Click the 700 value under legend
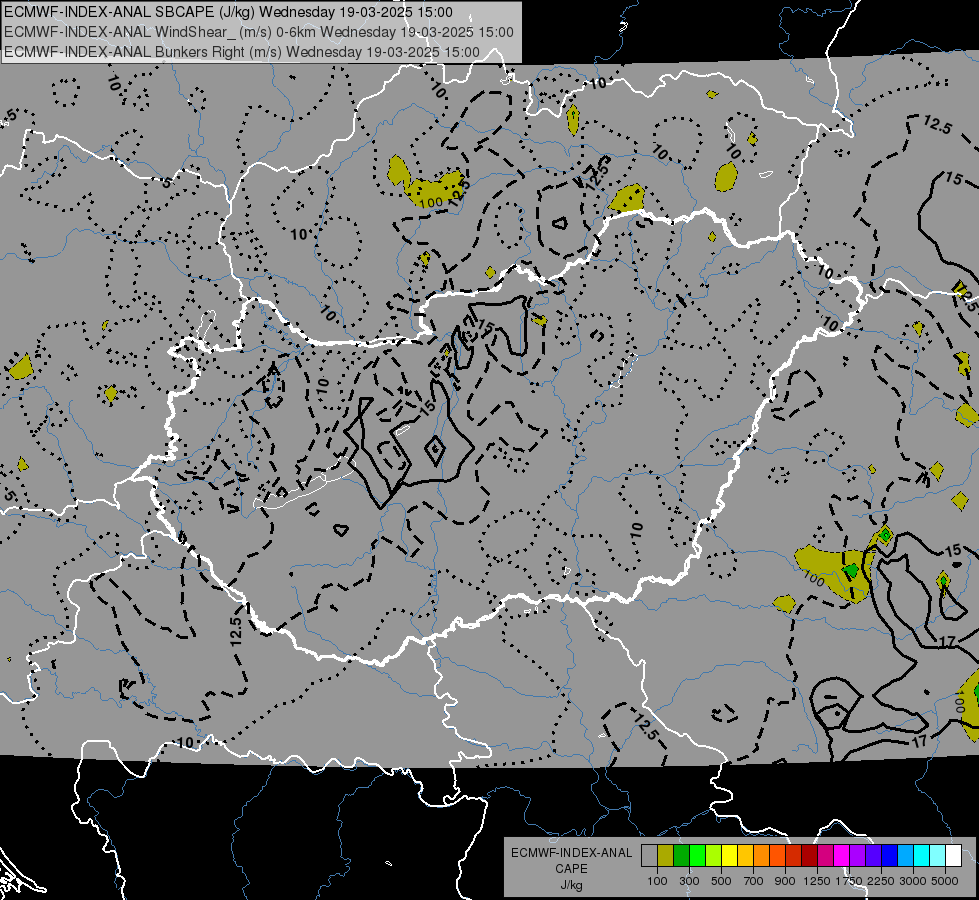Screen dimensions: 979x900 click(x=753, y=881)
